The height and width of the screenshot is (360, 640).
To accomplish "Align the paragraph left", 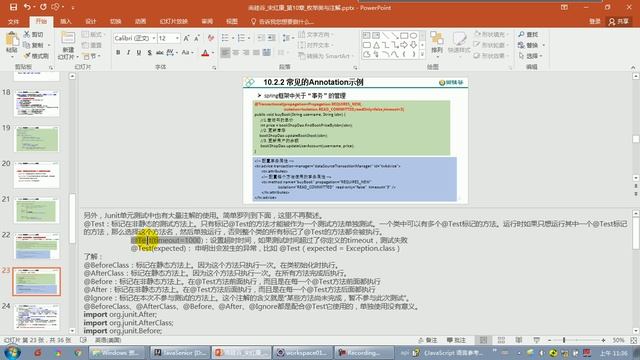I will [225, 53].
